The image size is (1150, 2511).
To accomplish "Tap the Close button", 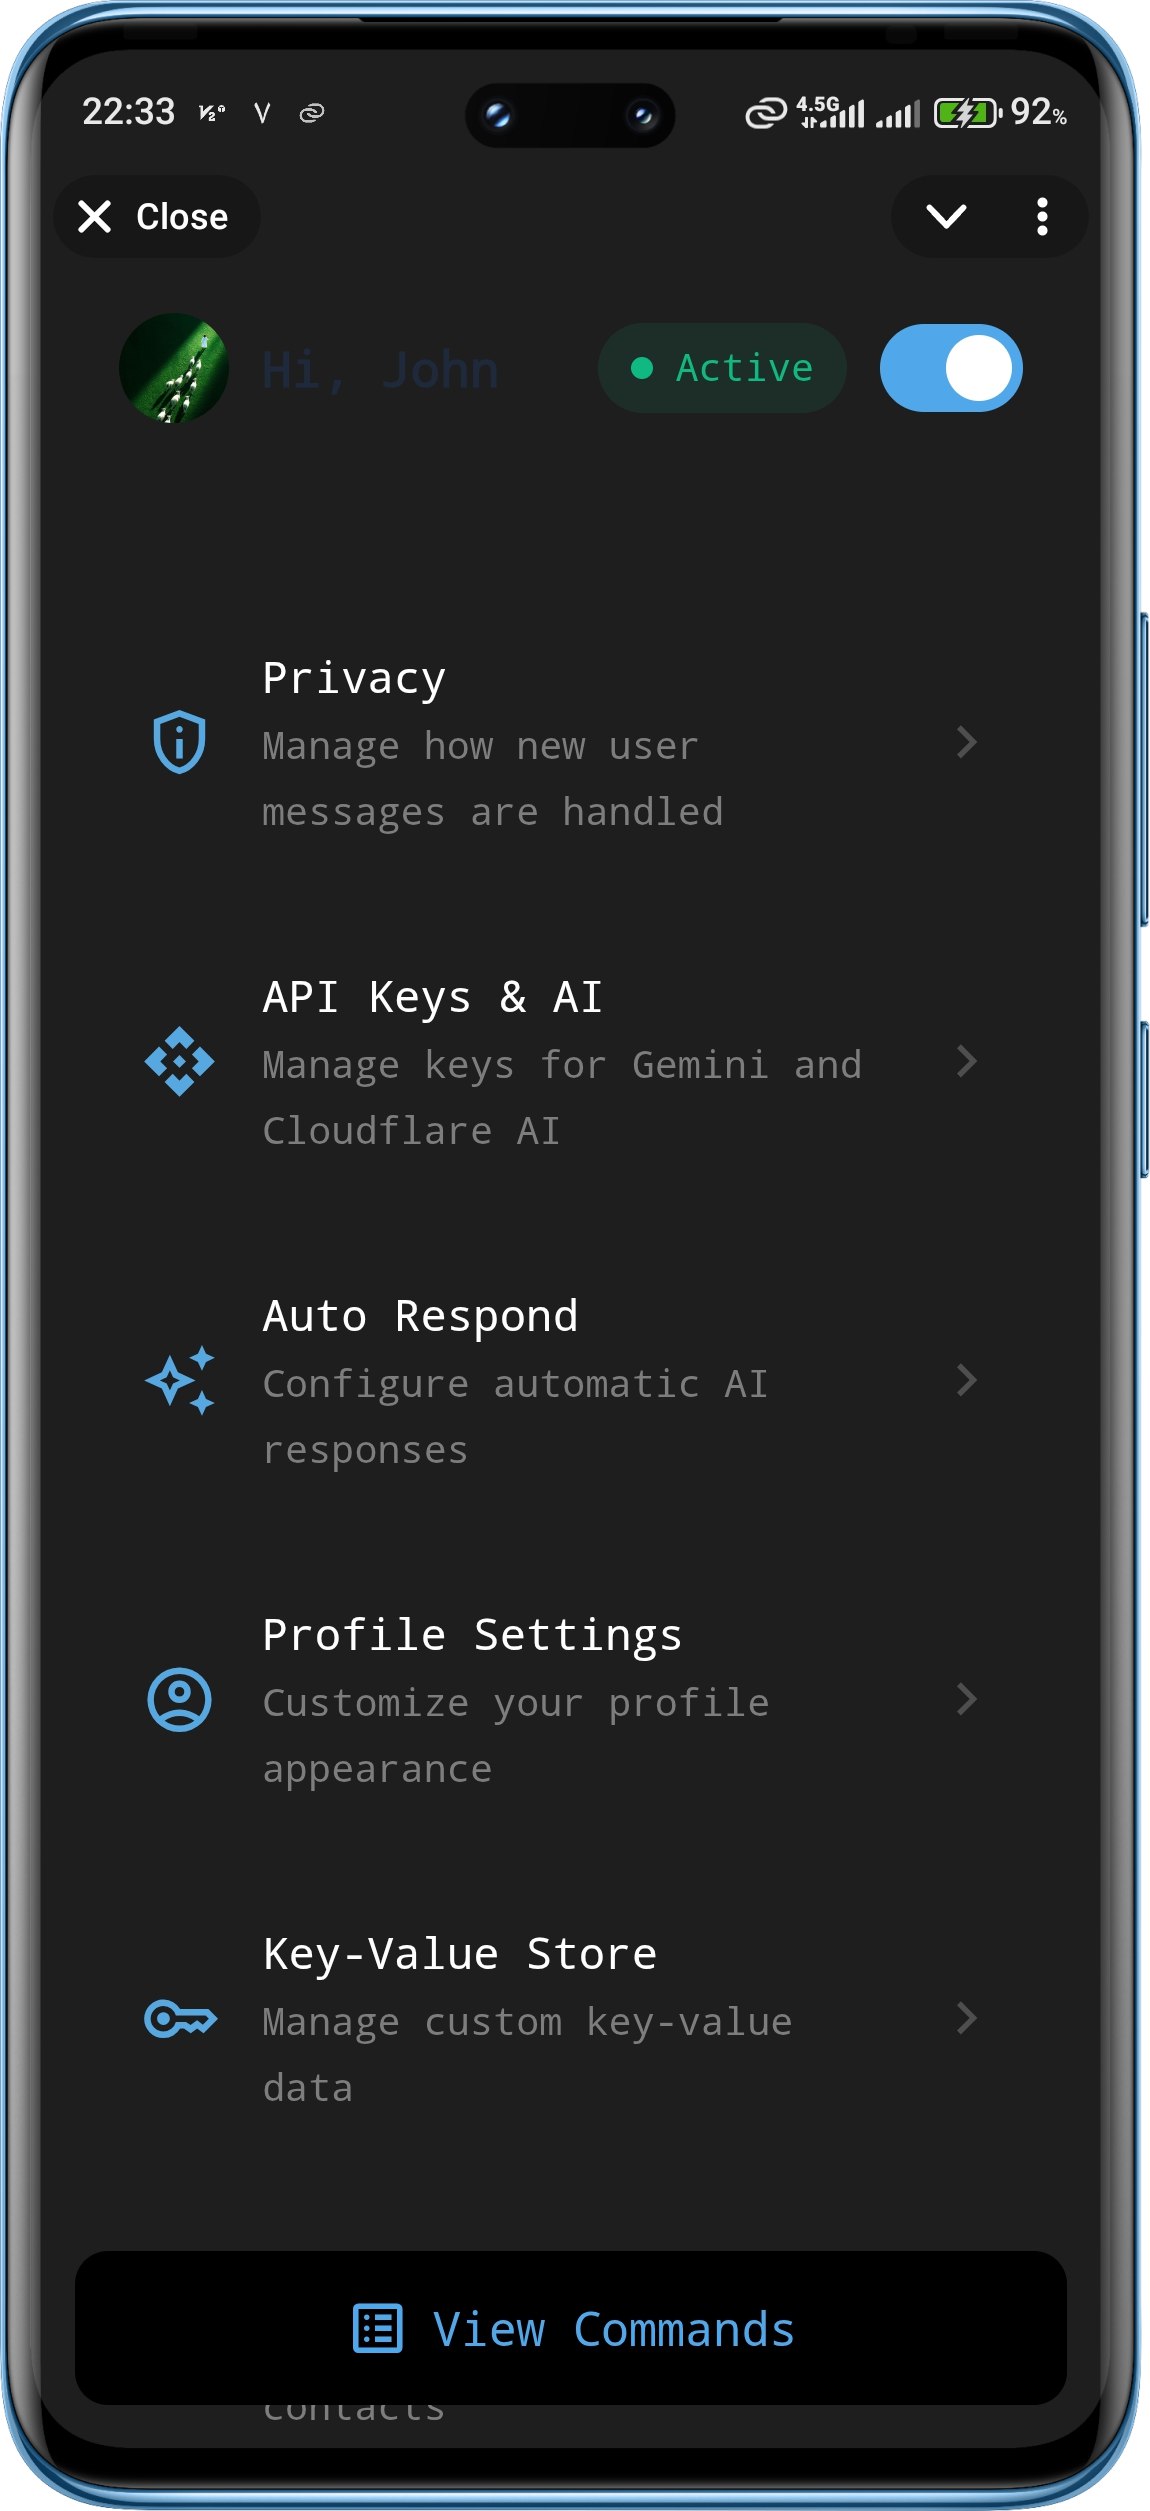I will [x=156, y=216].
